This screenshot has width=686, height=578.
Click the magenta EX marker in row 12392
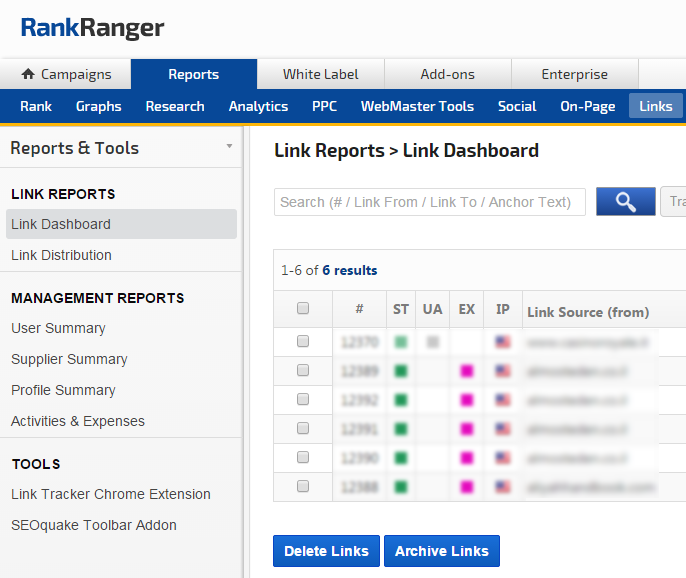(x=466, y=400)
